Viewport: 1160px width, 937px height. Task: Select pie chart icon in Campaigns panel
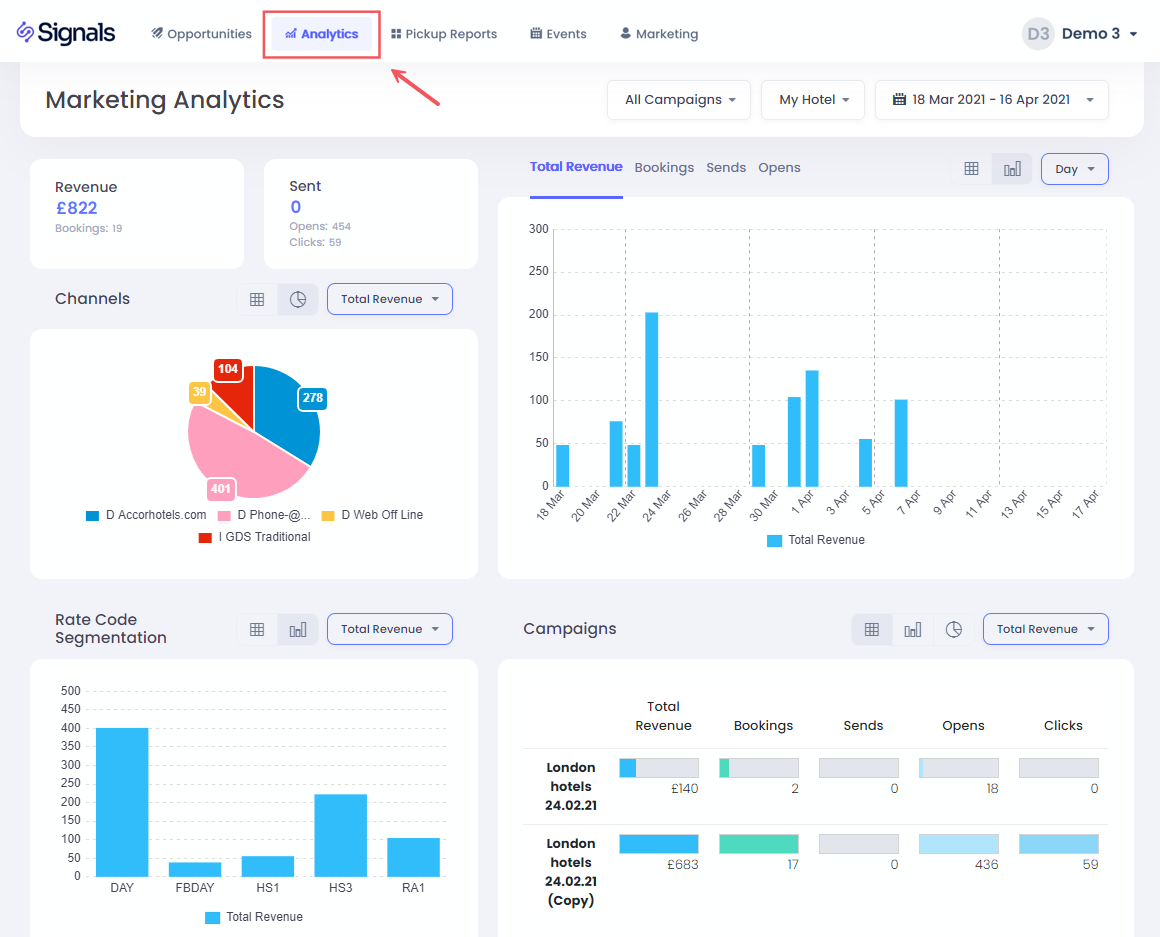pyautogui.click(x=954, y=629)
